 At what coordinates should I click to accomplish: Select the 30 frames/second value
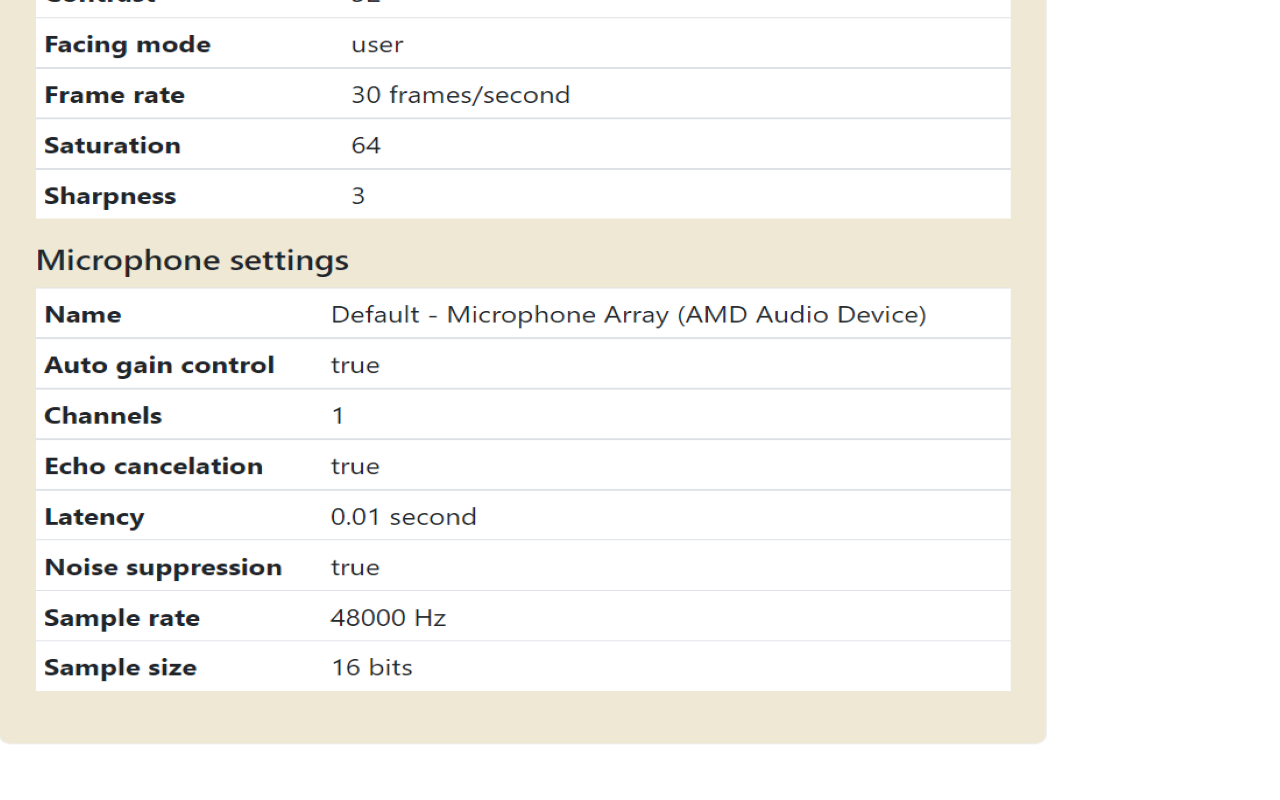point(460,95)
